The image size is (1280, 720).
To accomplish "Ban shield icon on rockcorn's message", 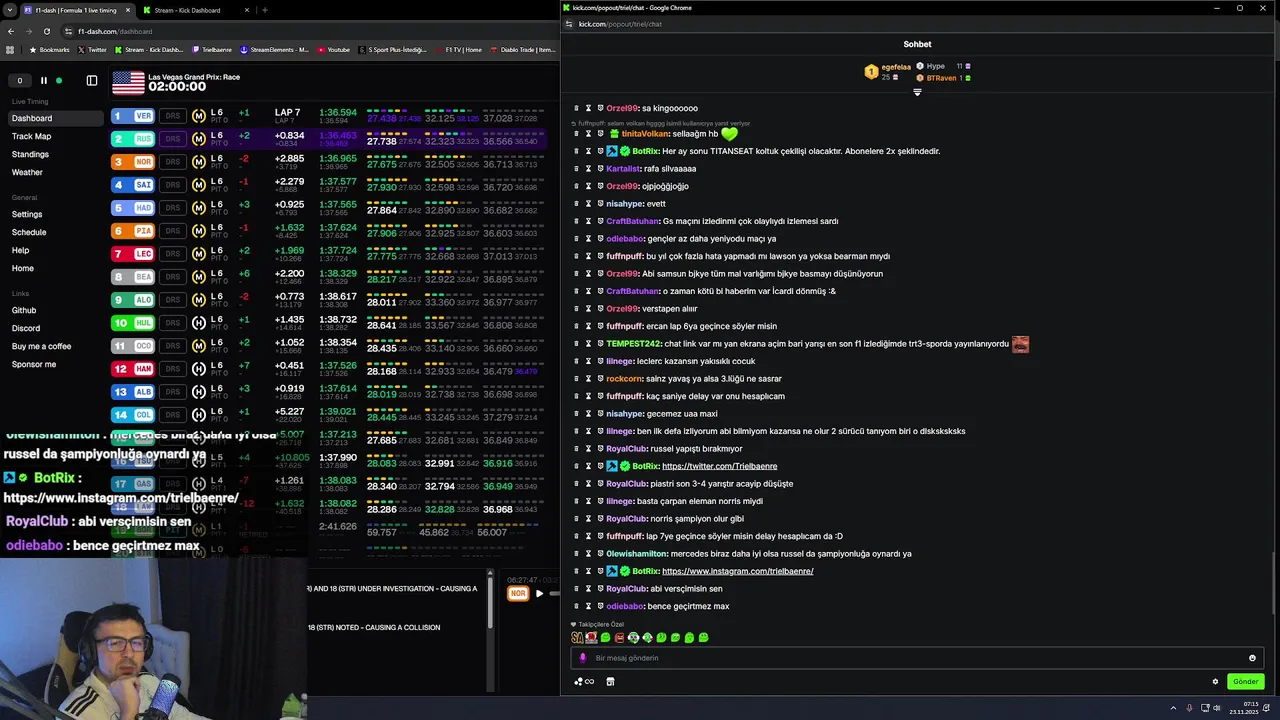I will click(x=600, y=379).
